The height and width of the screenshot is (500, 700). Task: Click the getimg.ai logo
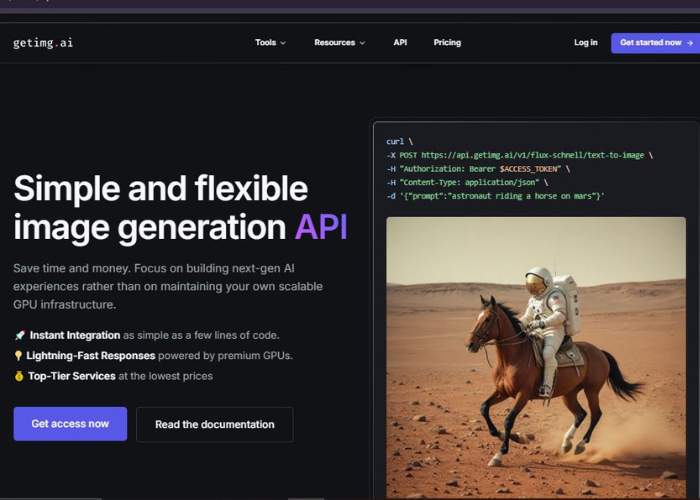(43, 43)
